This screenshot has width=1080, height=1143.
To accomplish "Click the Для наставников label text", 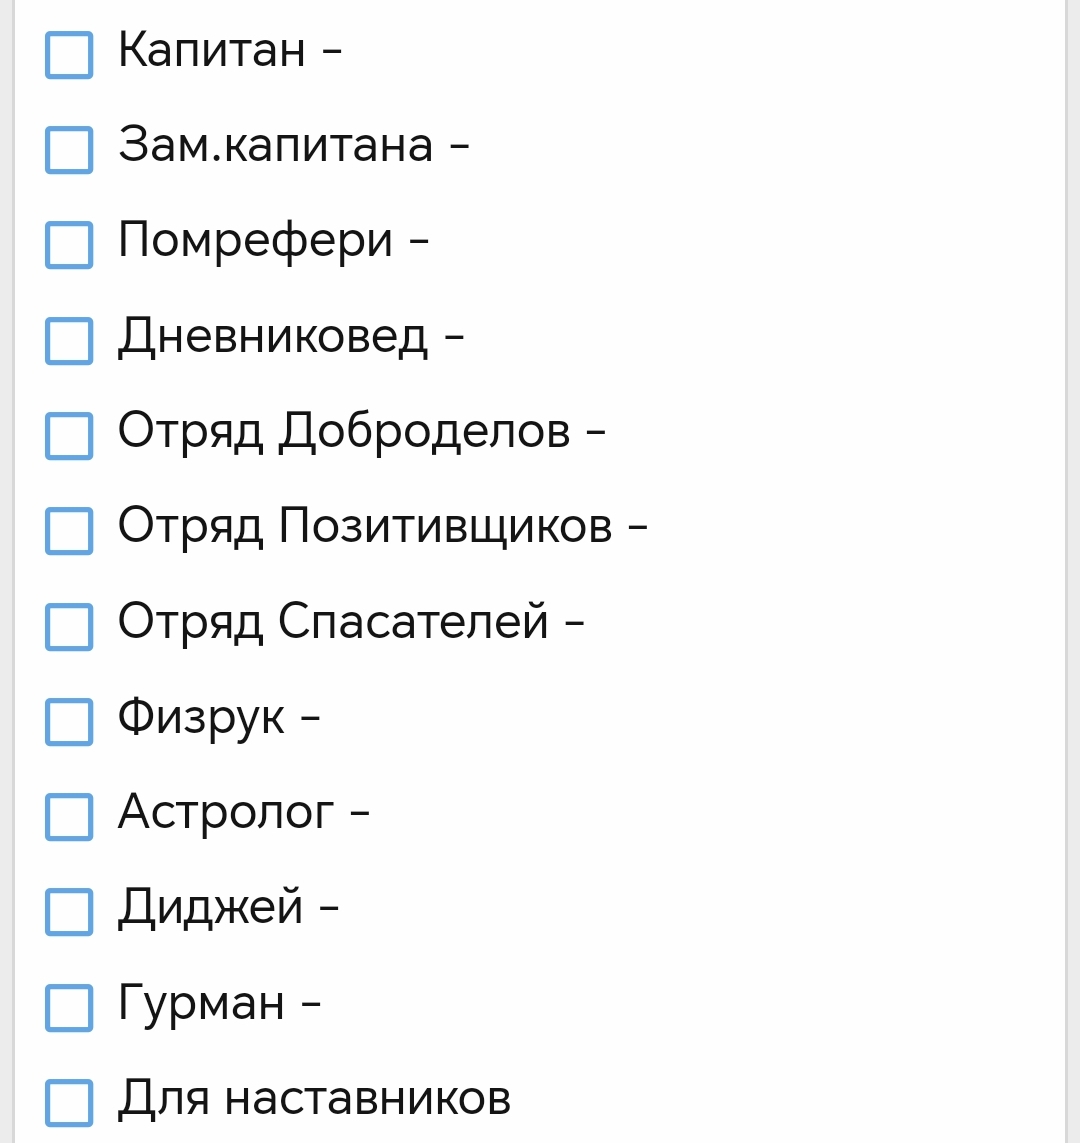I will (x=314, y=1099).
